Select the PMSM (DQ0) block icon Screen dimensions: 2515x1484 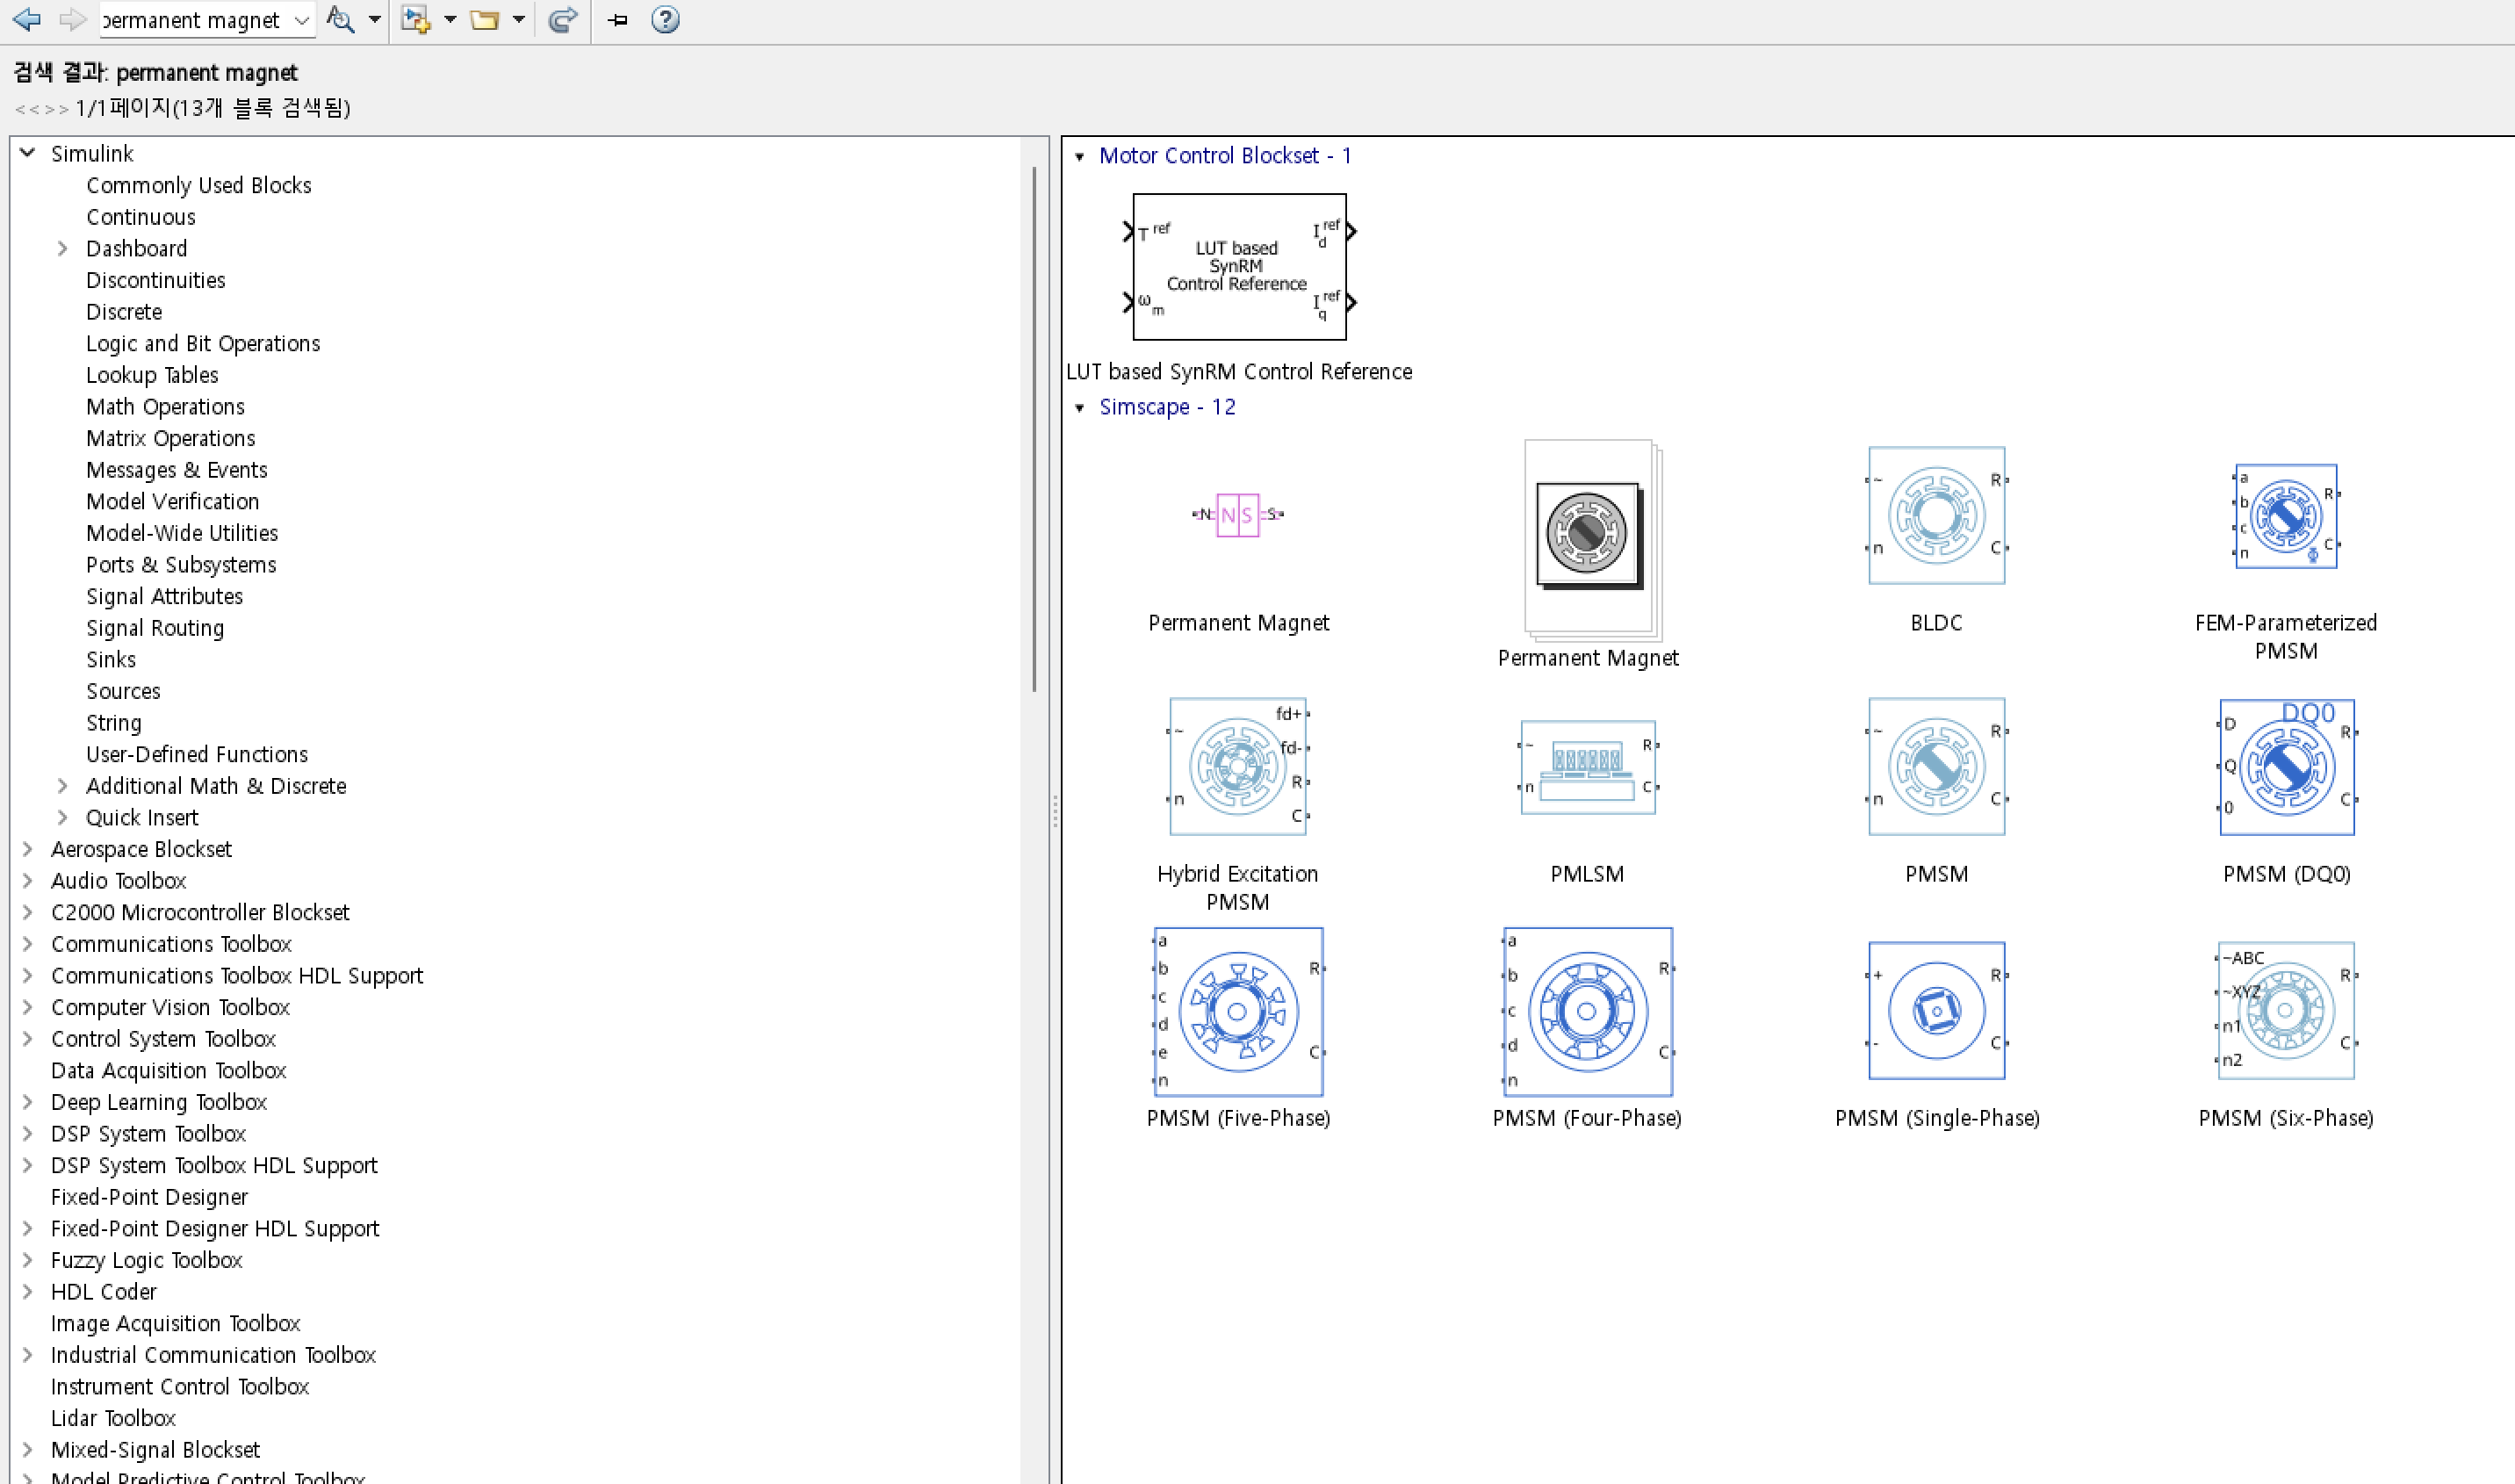2286,767
